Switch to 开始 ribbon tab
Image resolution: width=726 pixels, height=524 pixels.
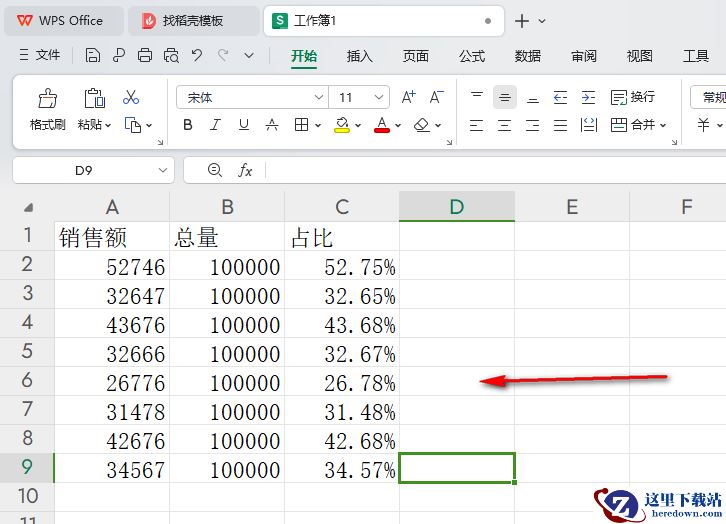coord(304,56)
